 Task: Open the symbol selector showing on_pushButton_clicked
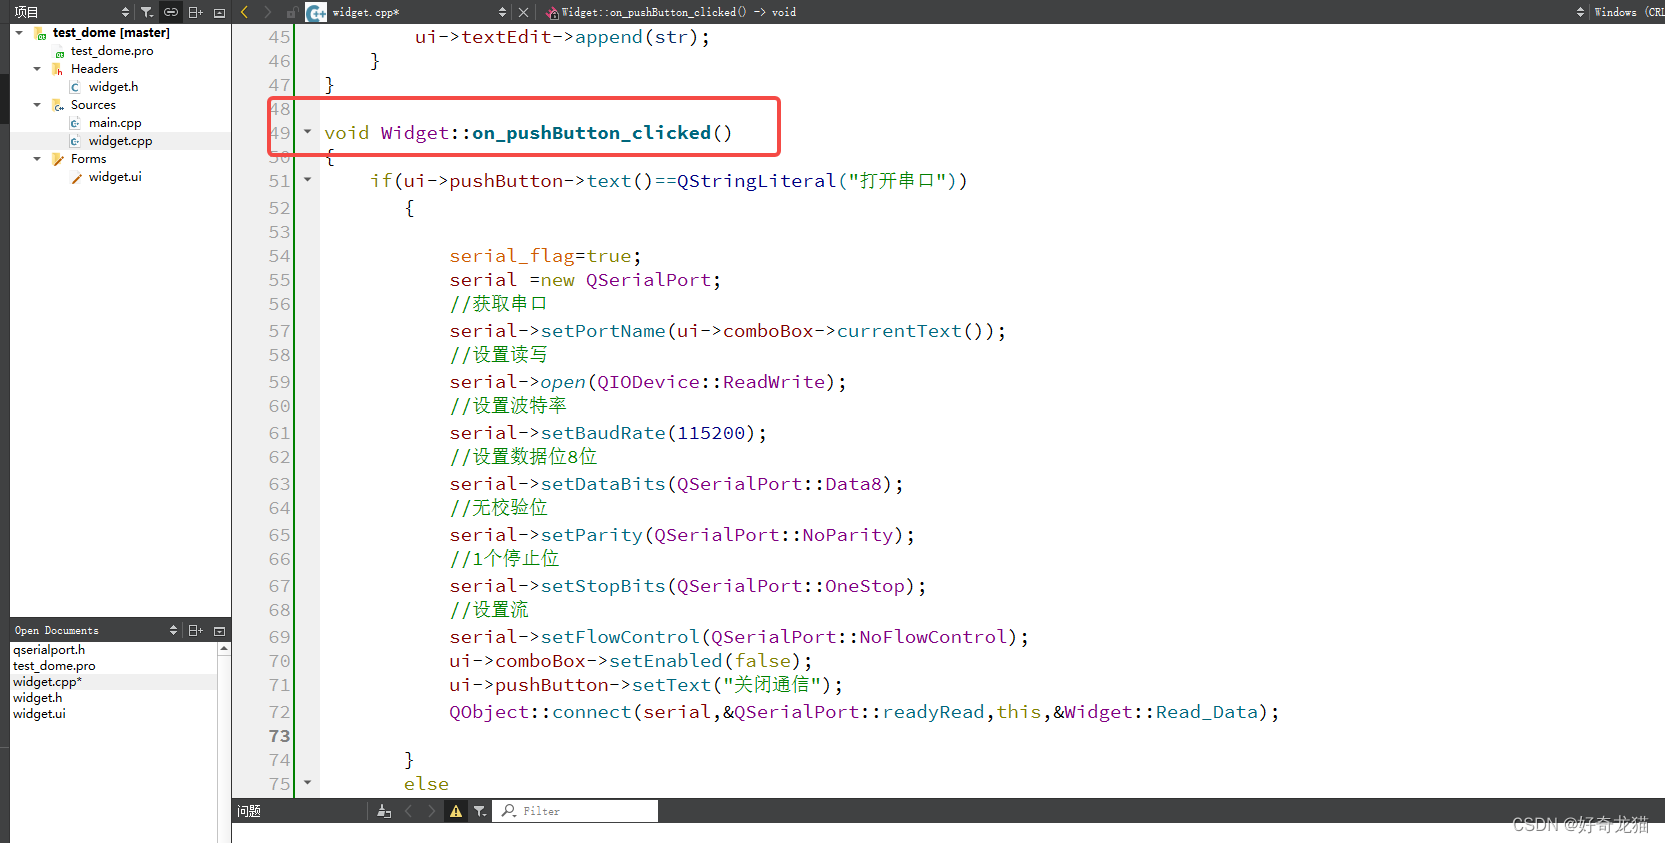pyautogui.click(x=678, y=12)
